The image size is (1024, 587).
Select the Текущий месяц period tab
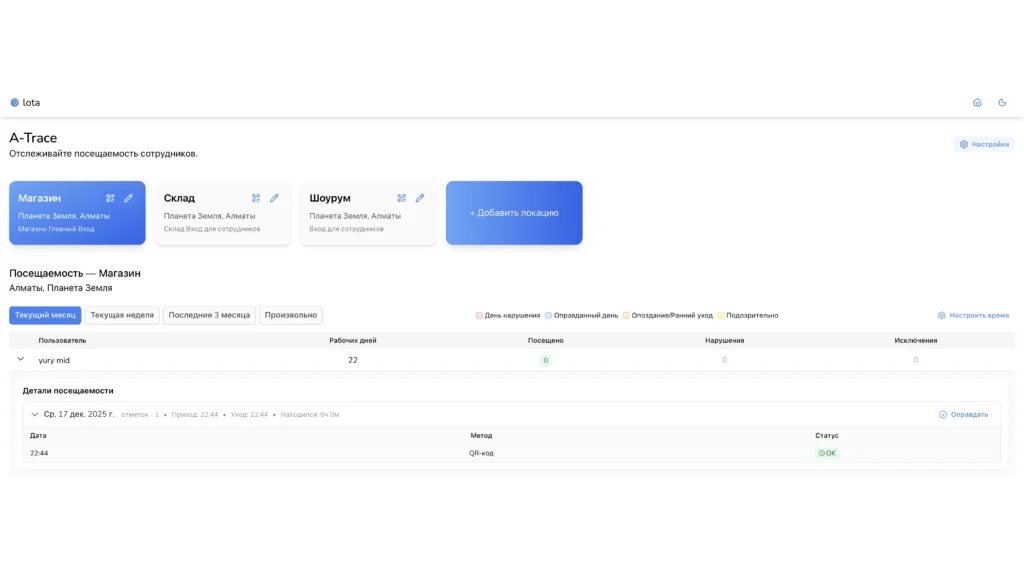(45, 315)
